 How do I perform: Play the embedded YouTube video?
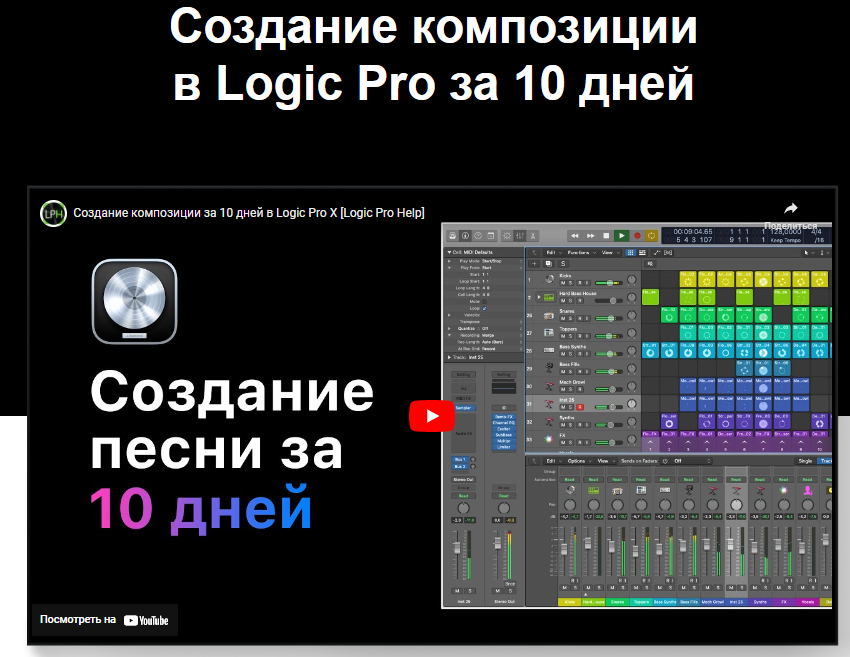point(431,416)
